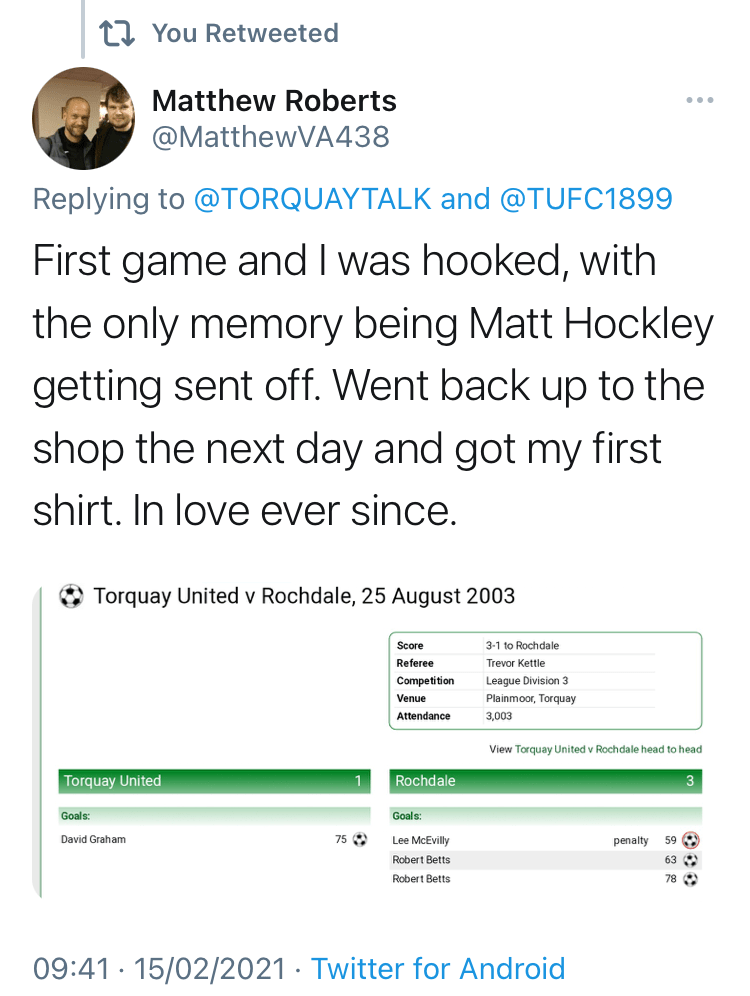Screen dimensions: 750x996
Task: Click the Twitter for Android source link
Action: coord(438,968)
